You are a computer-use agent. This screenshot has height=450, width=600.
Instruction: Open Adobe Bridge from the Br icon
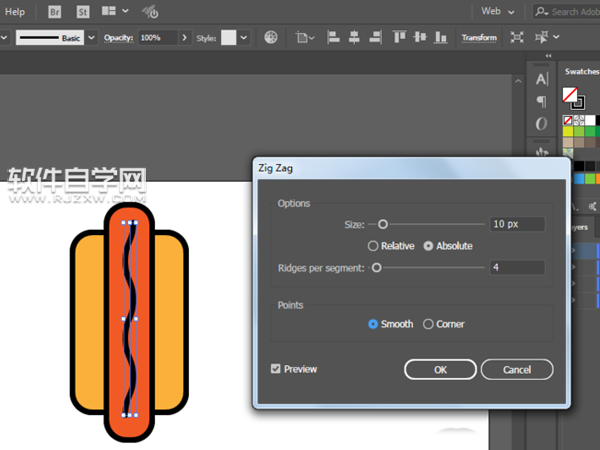[54, 12]
